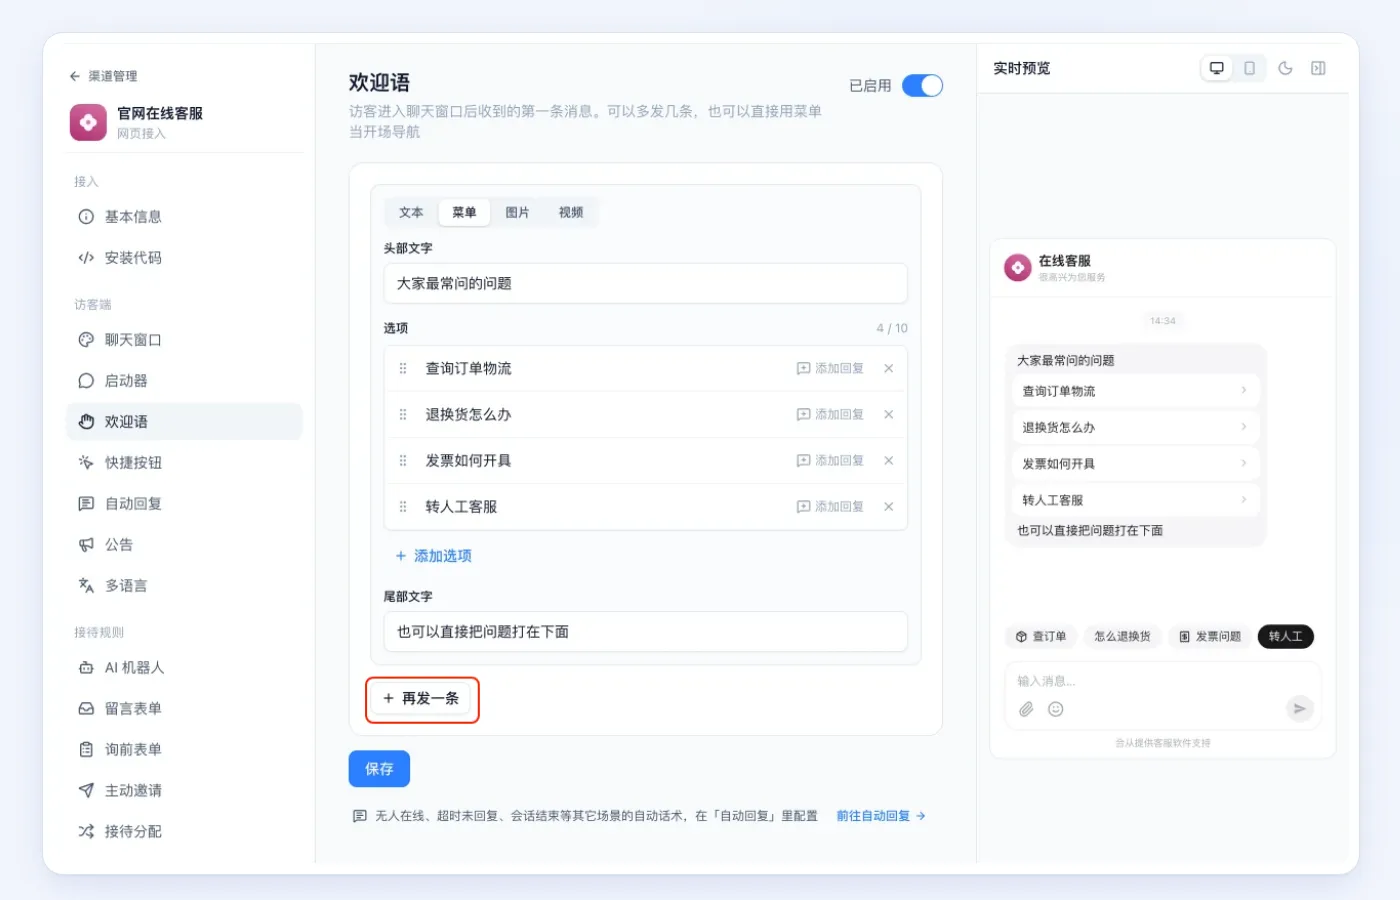Delete the 转人工客服 option

888,506
